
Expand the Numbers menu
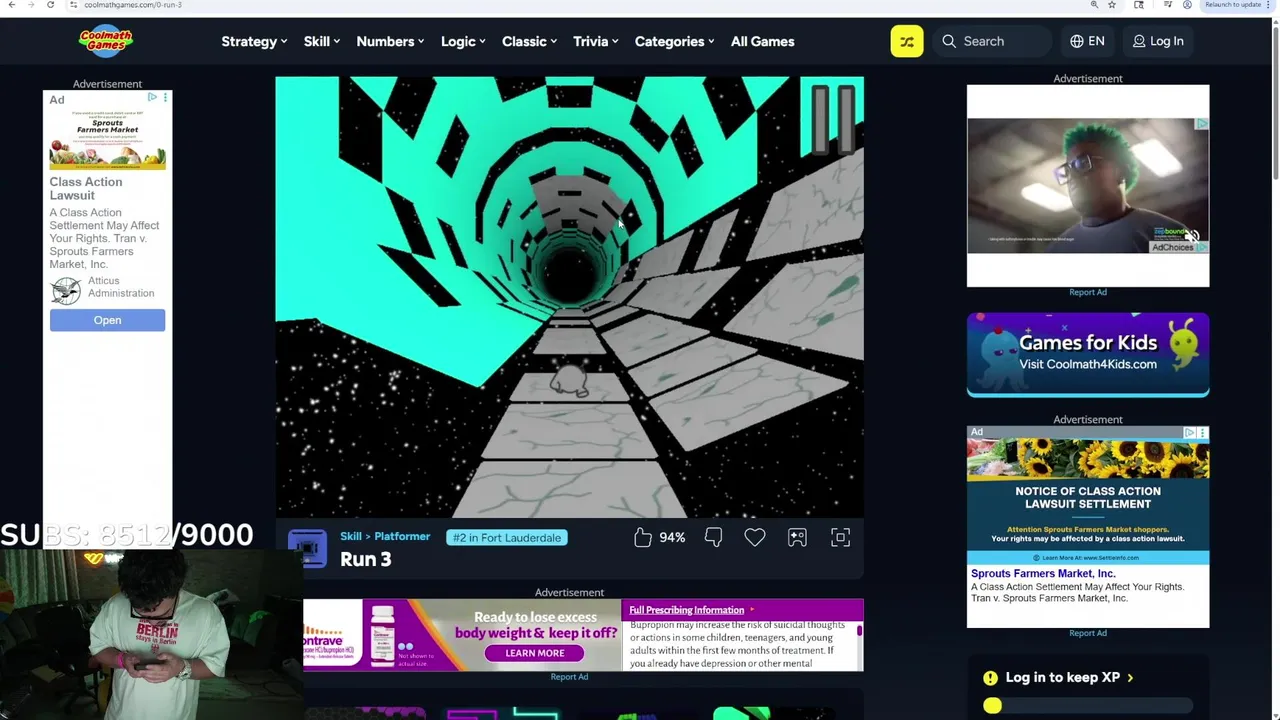390,41
